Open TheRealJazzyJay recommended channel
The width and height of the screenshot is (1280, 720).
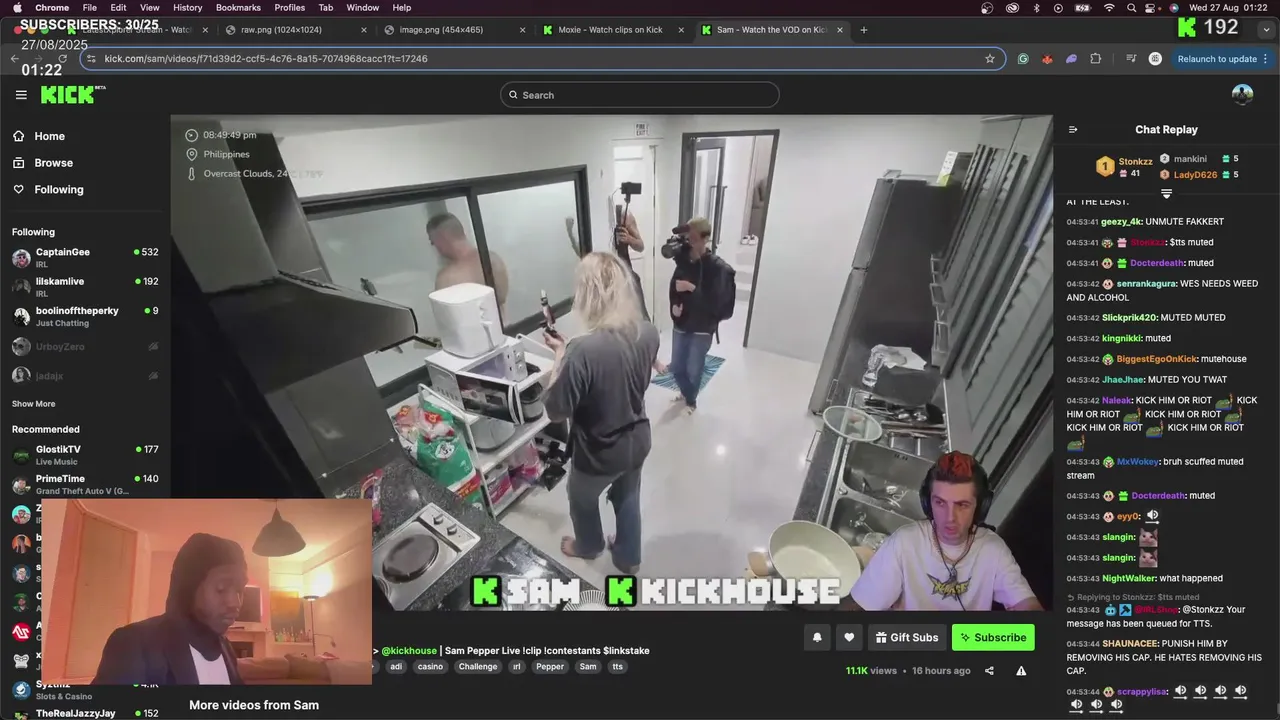85,713
